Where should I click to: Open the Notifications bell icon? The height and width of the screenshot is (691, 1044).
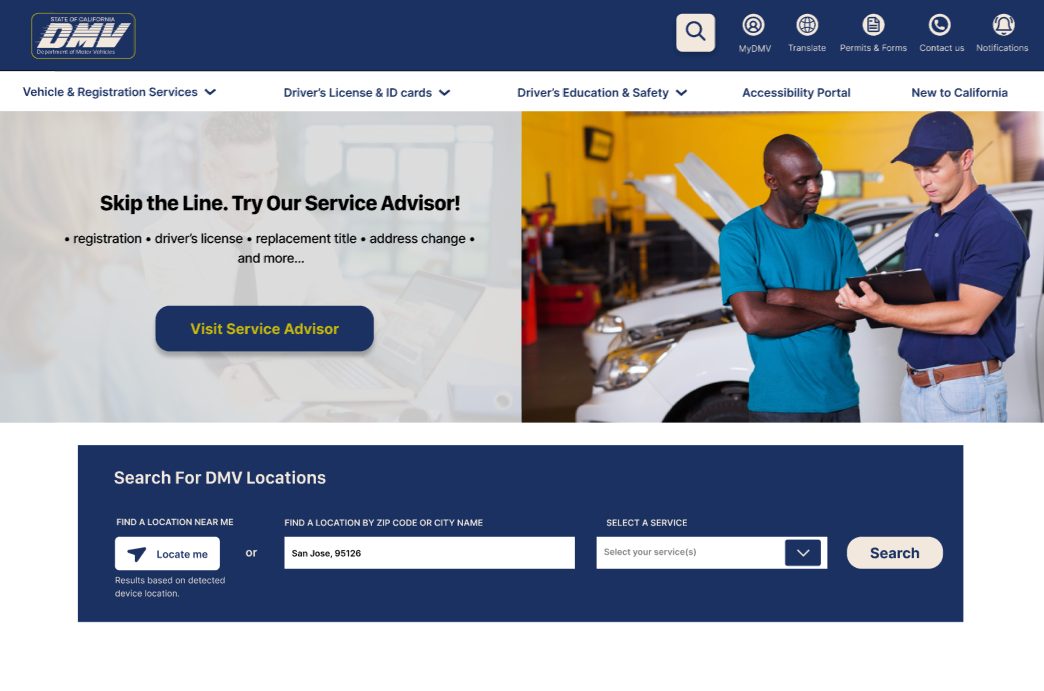pos(1003,25)
